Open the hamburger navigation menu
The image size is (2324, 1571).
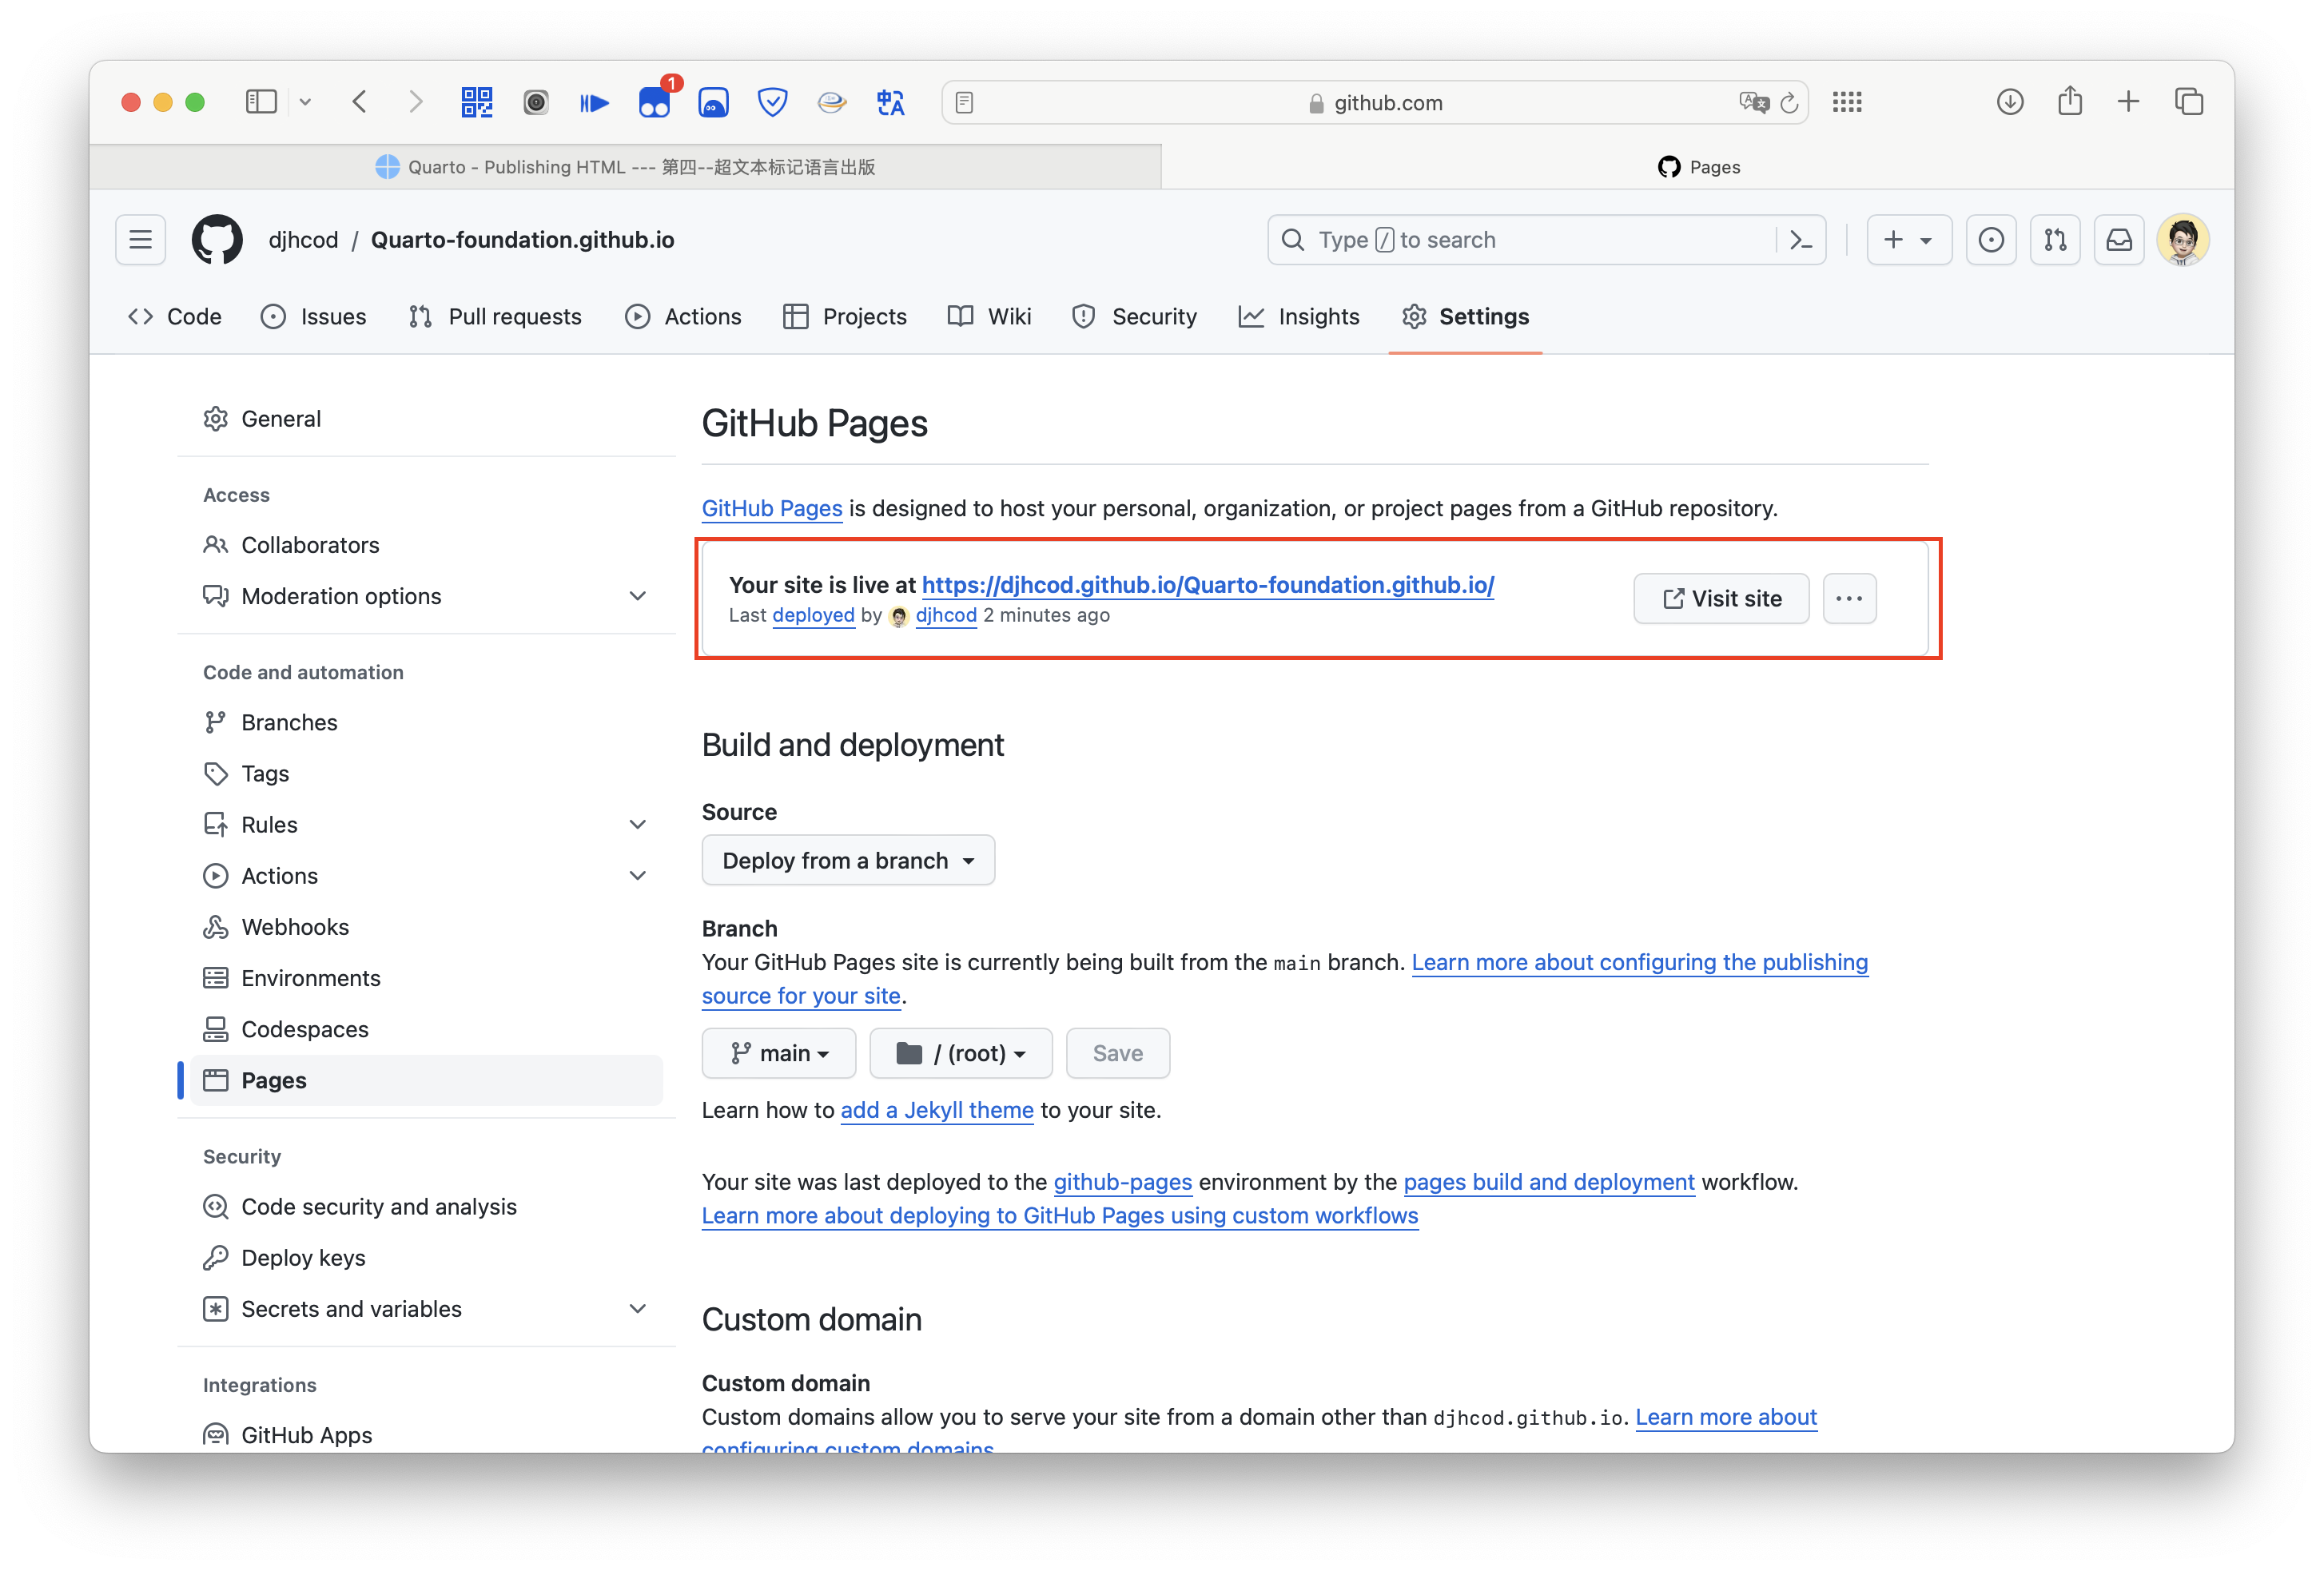[140, 240]
